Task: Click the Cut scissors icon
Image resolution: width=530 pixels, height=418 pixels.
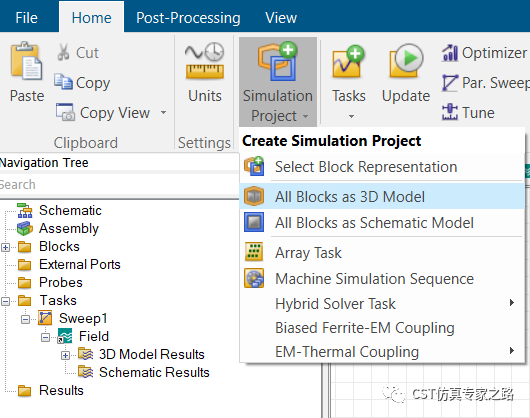Action: [x=63, y=52]
